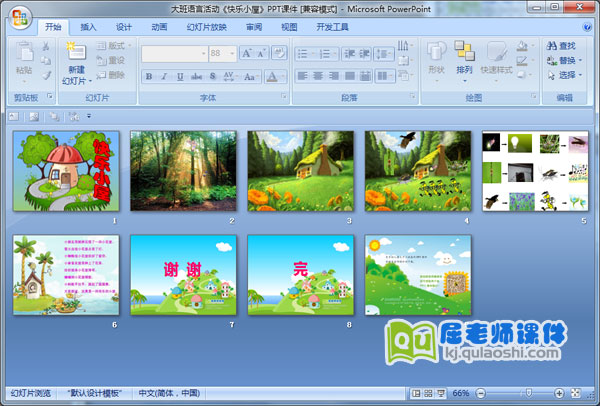Click Fit slide to window icon
The width and height of the screenshot is (600, 406).
click(576, 393)
